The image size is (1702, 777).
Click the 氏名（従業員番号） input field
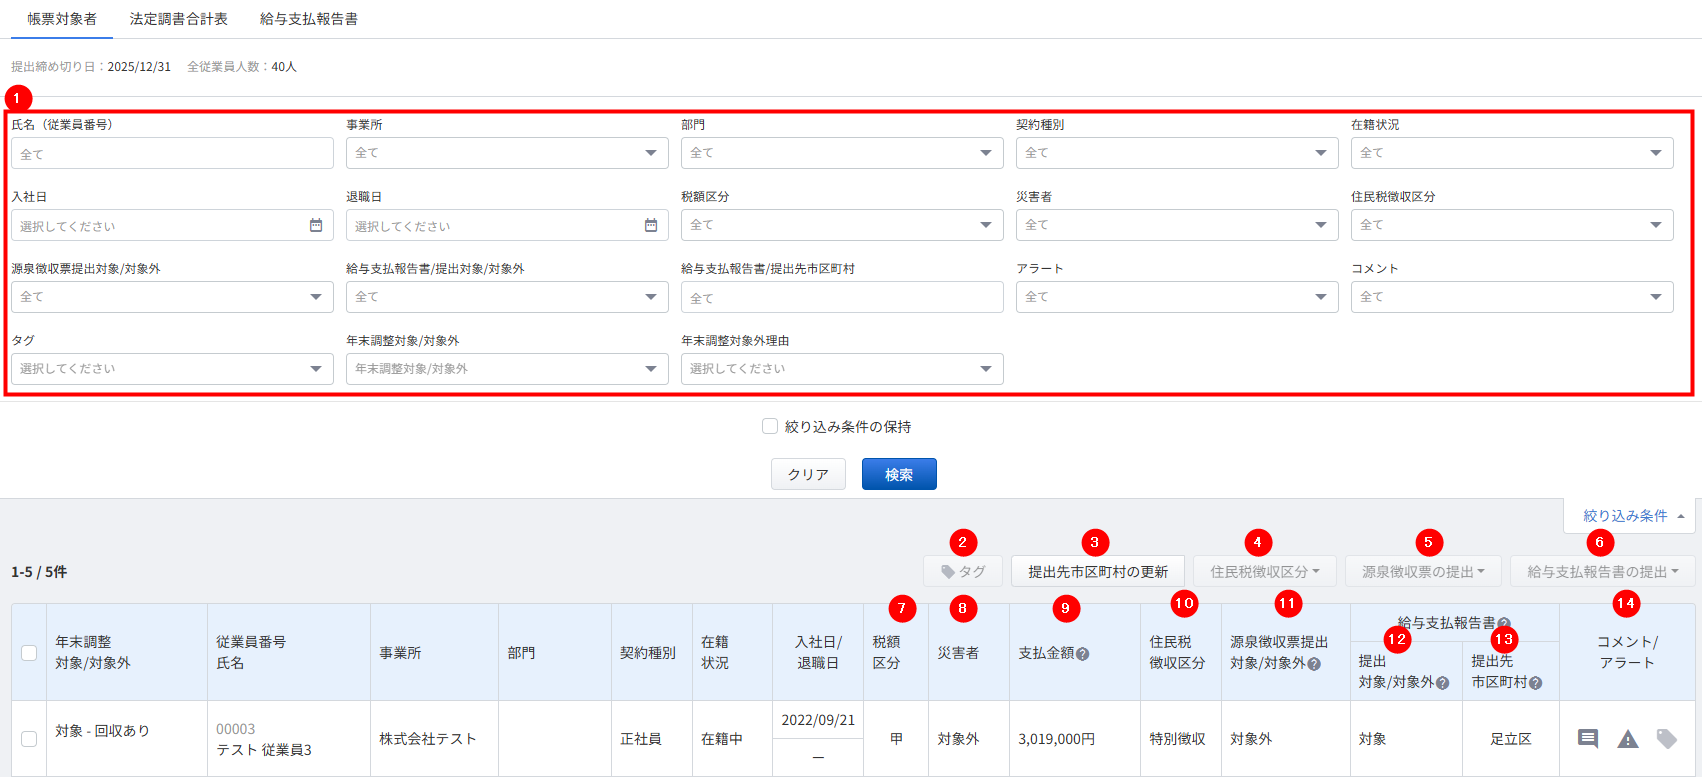(172, 154)
